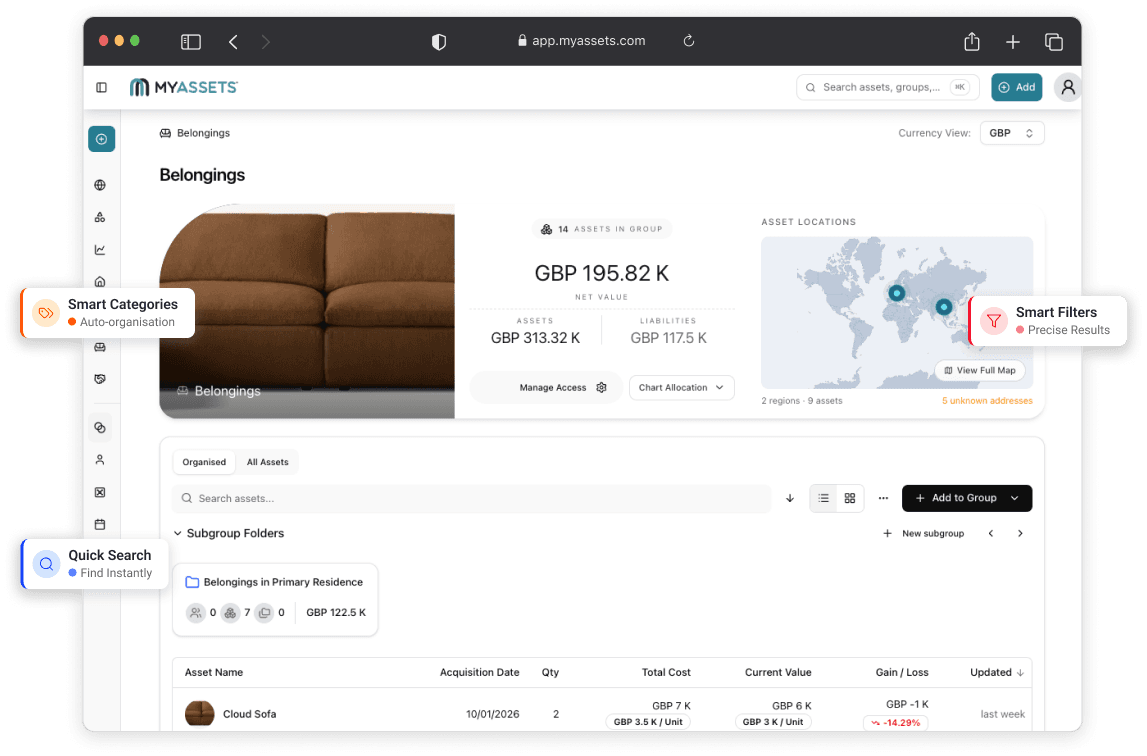Viewport: 1147px width, 756px height.
Task: Open View Full Map
Action: tap(980, 370)
